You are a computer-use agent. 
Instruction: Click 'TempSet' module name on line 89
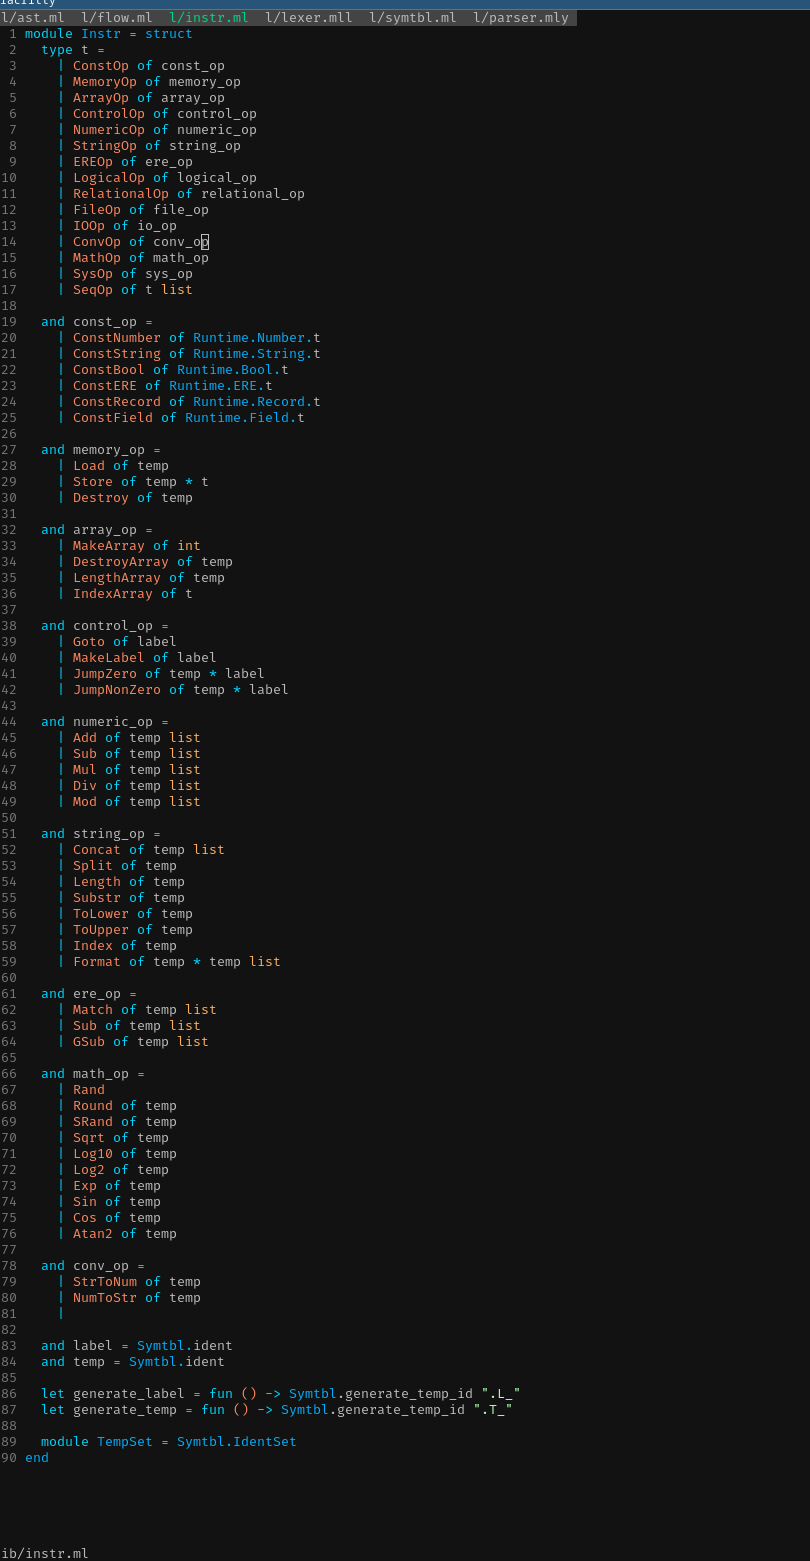click(125, 1442)
